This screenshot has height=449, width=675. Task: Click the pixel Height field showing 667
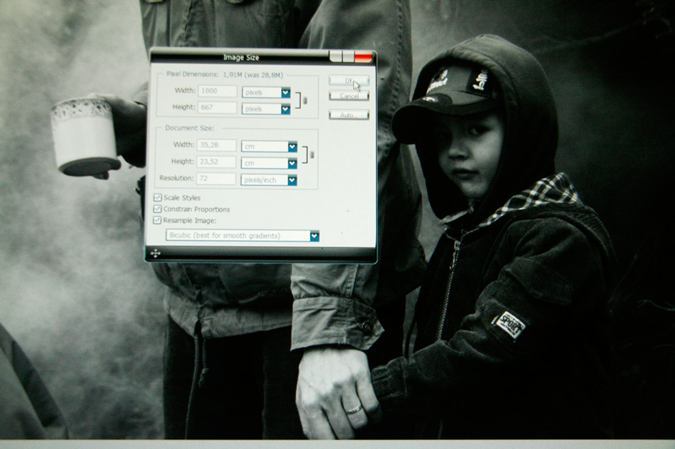217,108
